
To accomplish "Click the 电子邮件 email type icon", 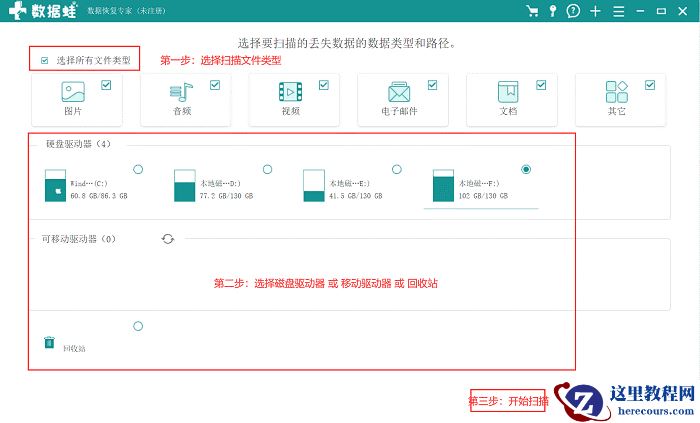I will 399,92.
